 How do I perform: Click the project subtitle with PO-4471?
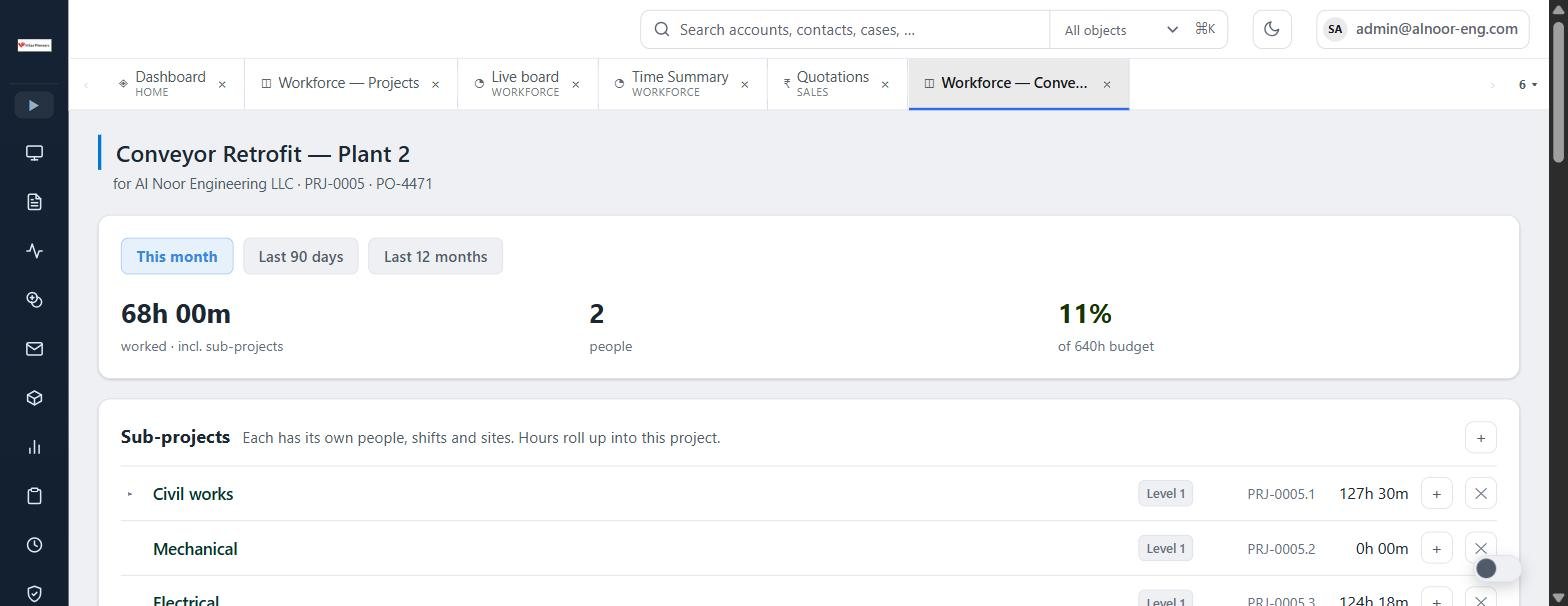point(272,184)
